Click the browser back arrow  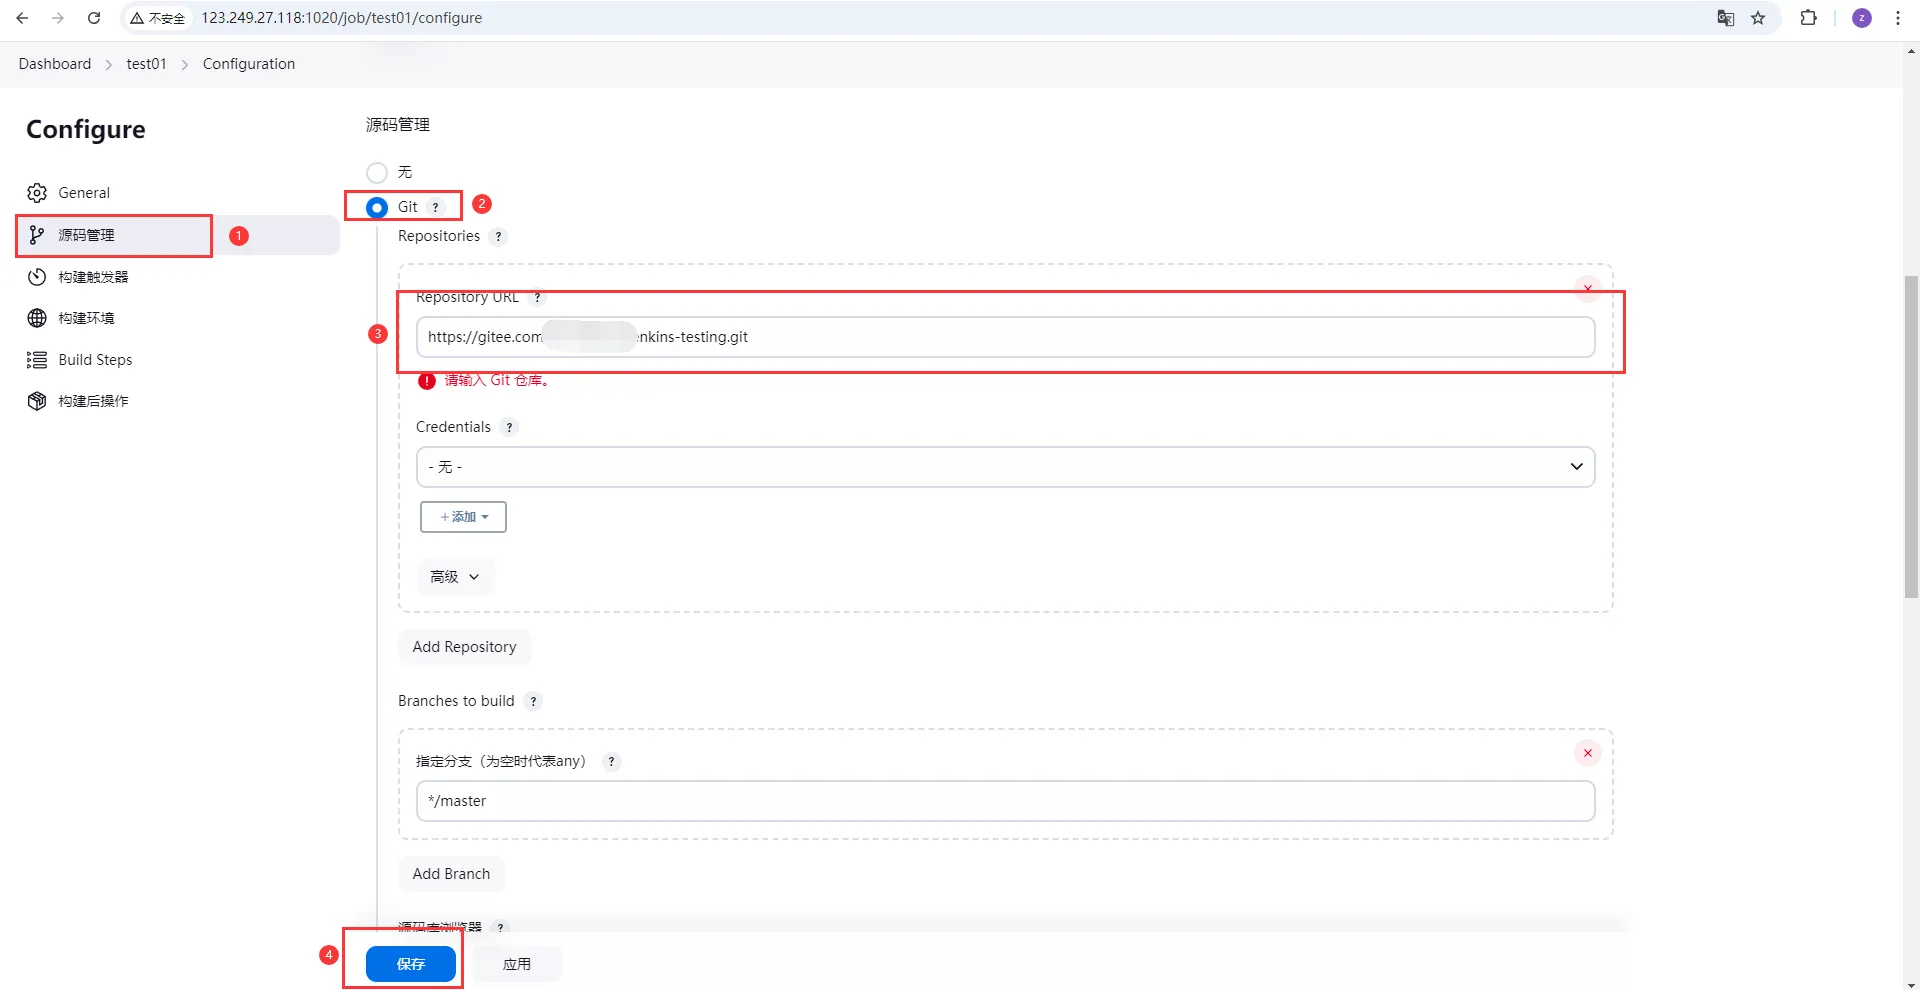(22, 18)
